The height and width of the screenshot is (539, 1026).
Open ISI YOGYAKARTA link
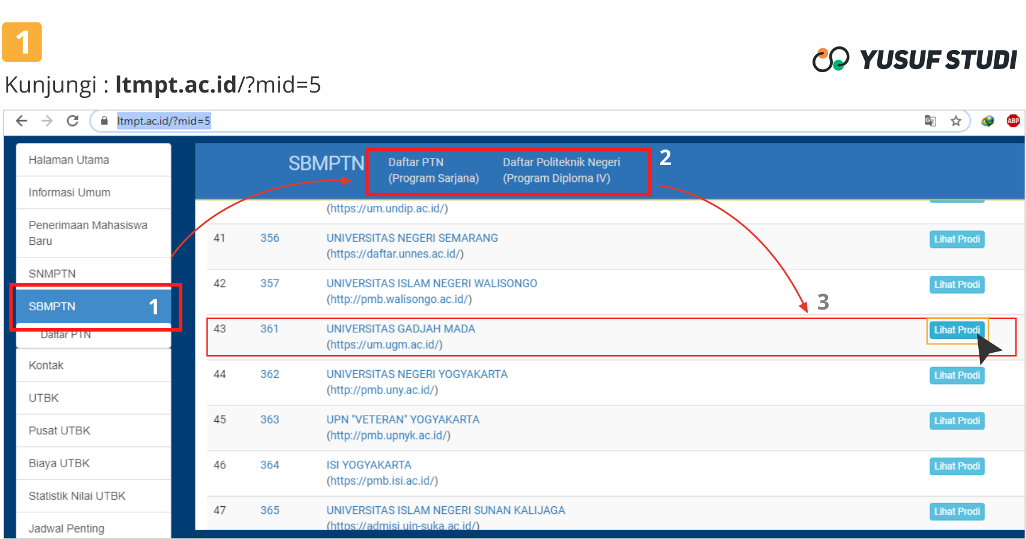point(369,465)
